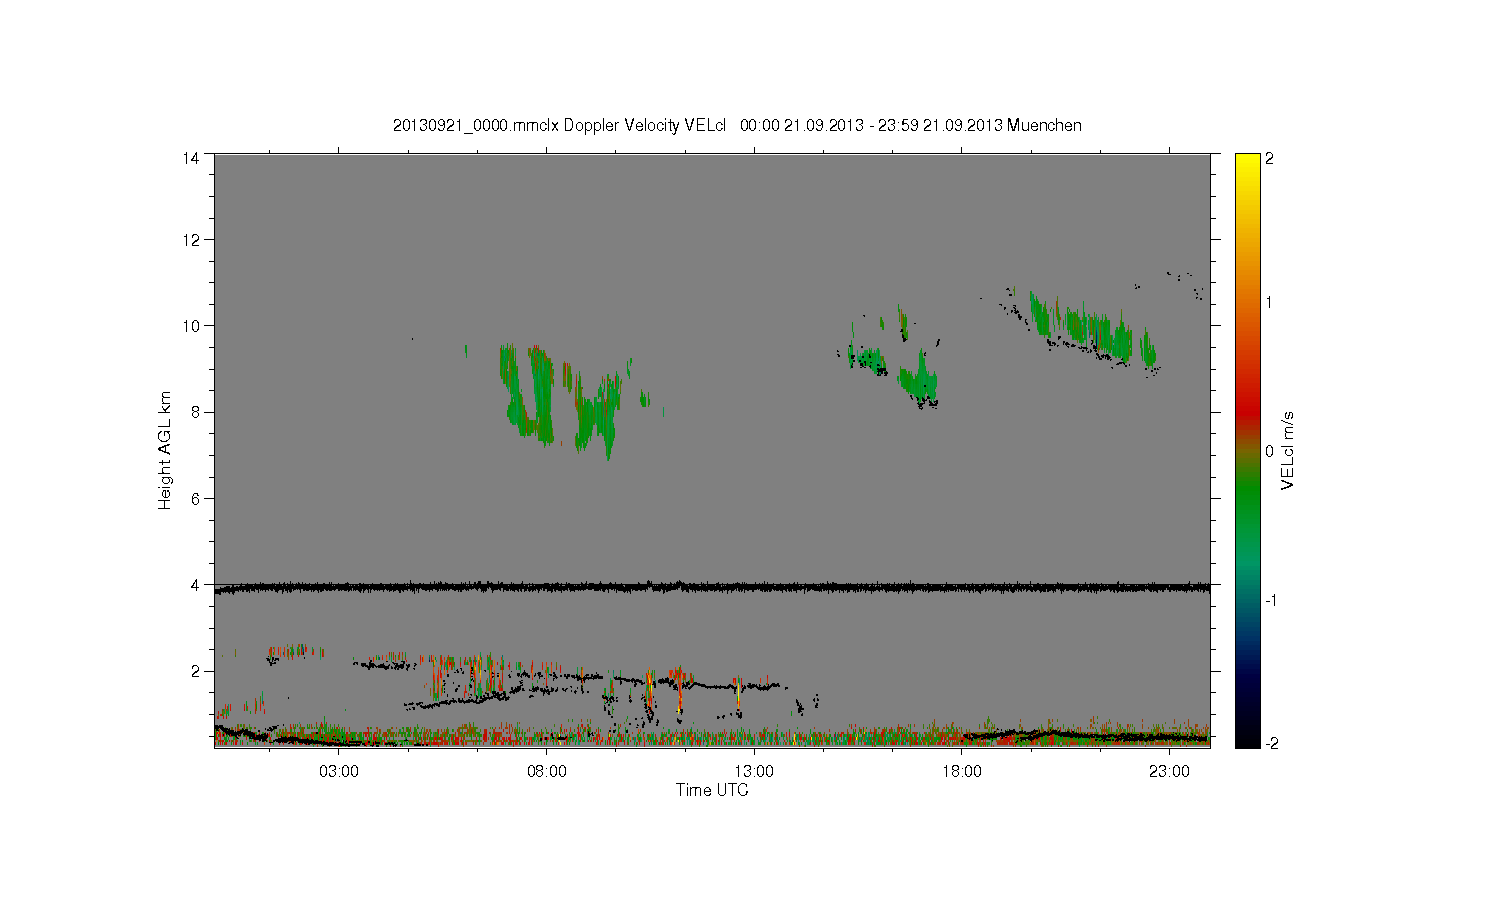Click the 08:00 time axis label
The width and height of the screenshot is (1500, 900).
[547, 771]
